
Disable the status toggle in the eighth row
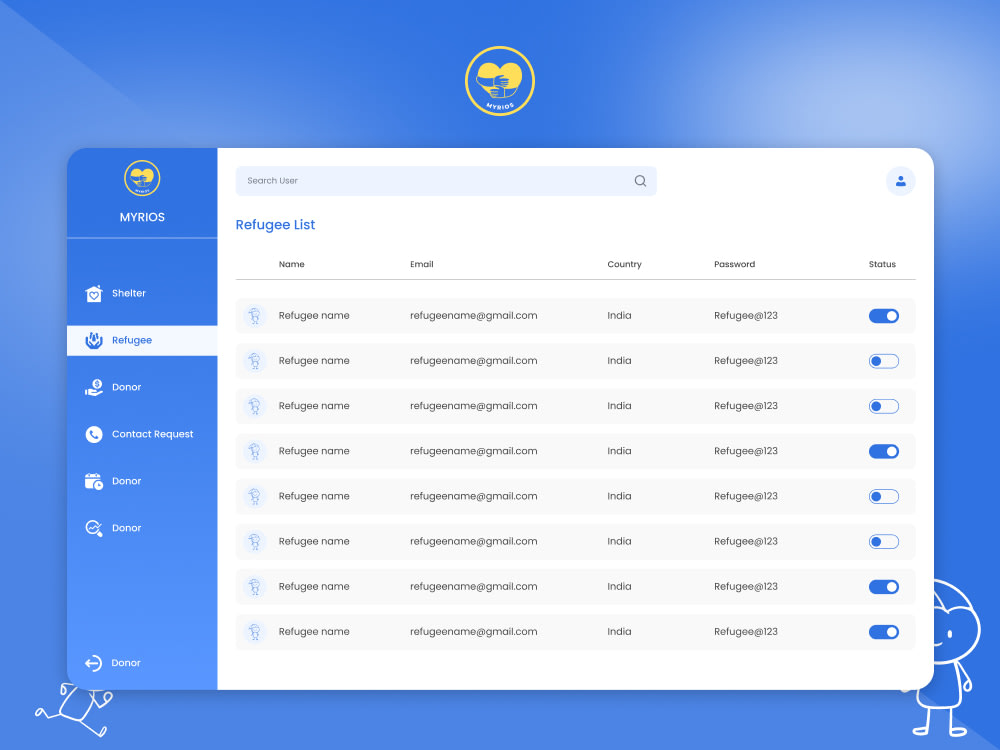coord(884,632)
